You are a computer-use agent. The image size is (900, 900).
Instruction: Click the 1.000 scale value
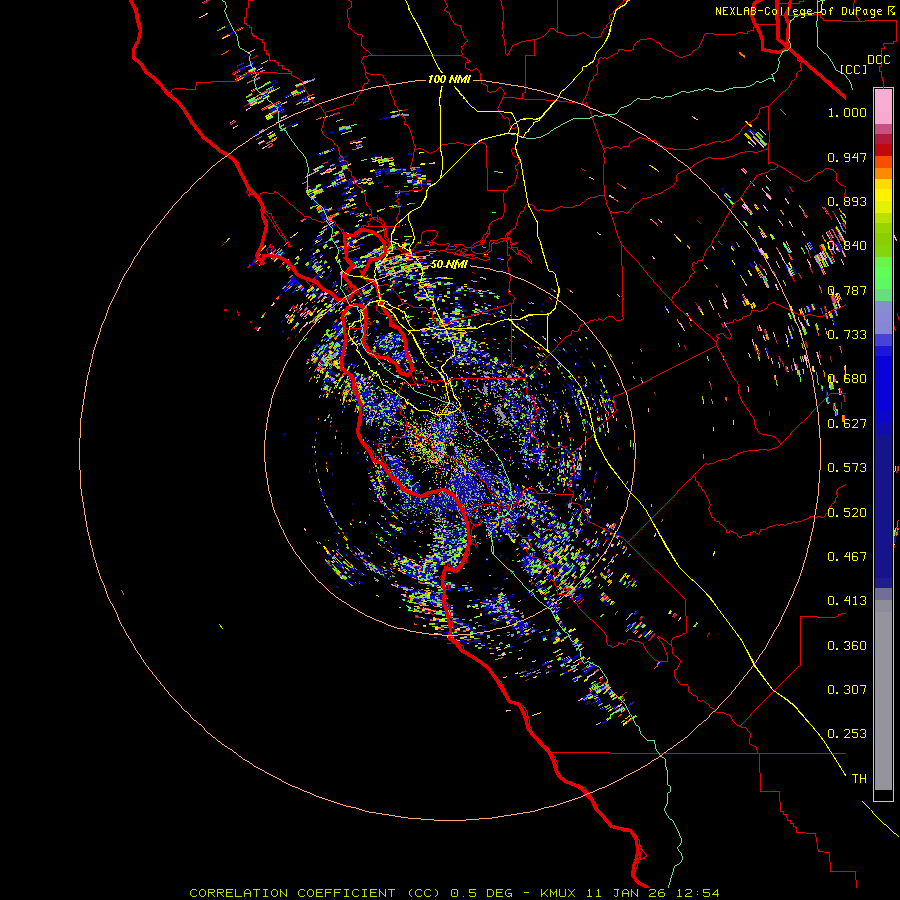(847, 112)
